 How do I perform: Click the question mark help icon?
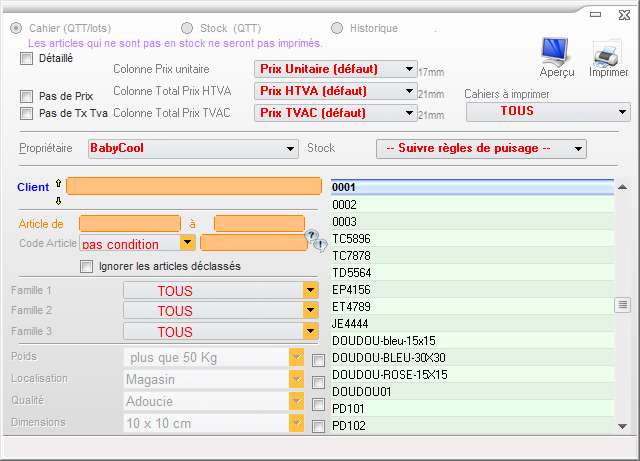311,235
